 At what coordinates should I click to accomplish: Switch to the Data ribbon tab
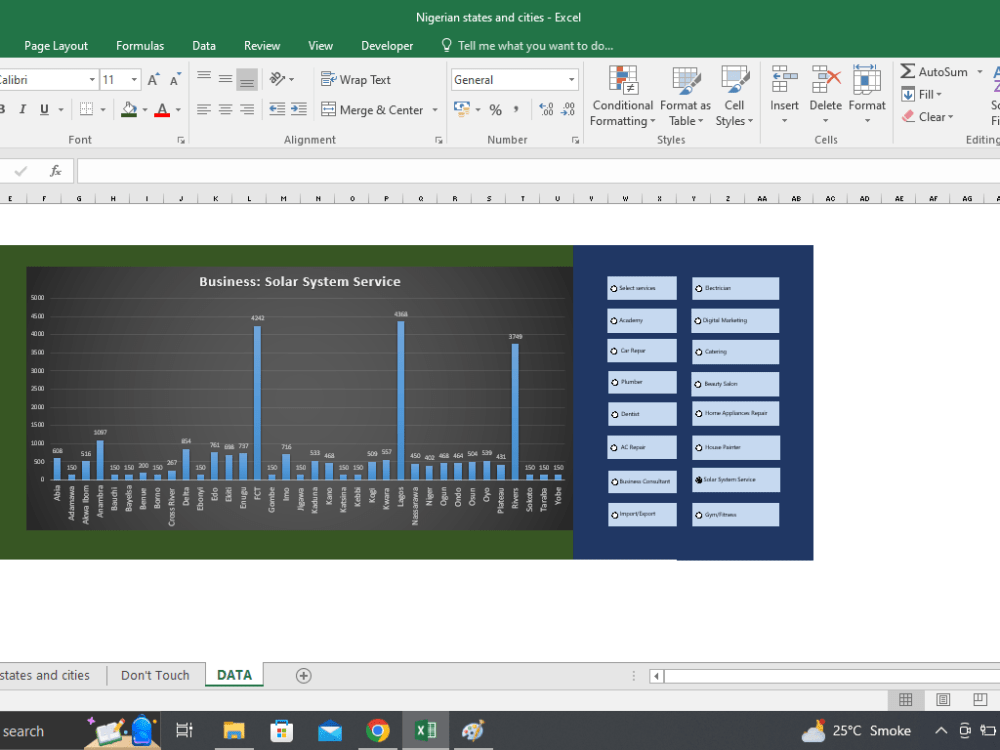[x=204, y=46]
